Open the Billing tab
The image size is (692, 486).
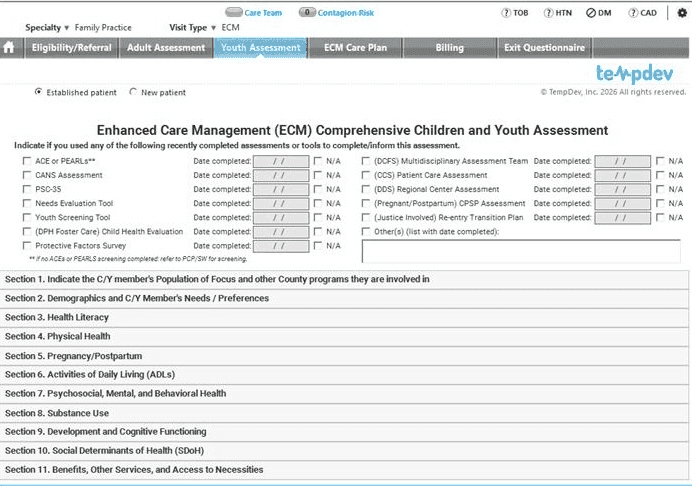click(x=450, y=48)
